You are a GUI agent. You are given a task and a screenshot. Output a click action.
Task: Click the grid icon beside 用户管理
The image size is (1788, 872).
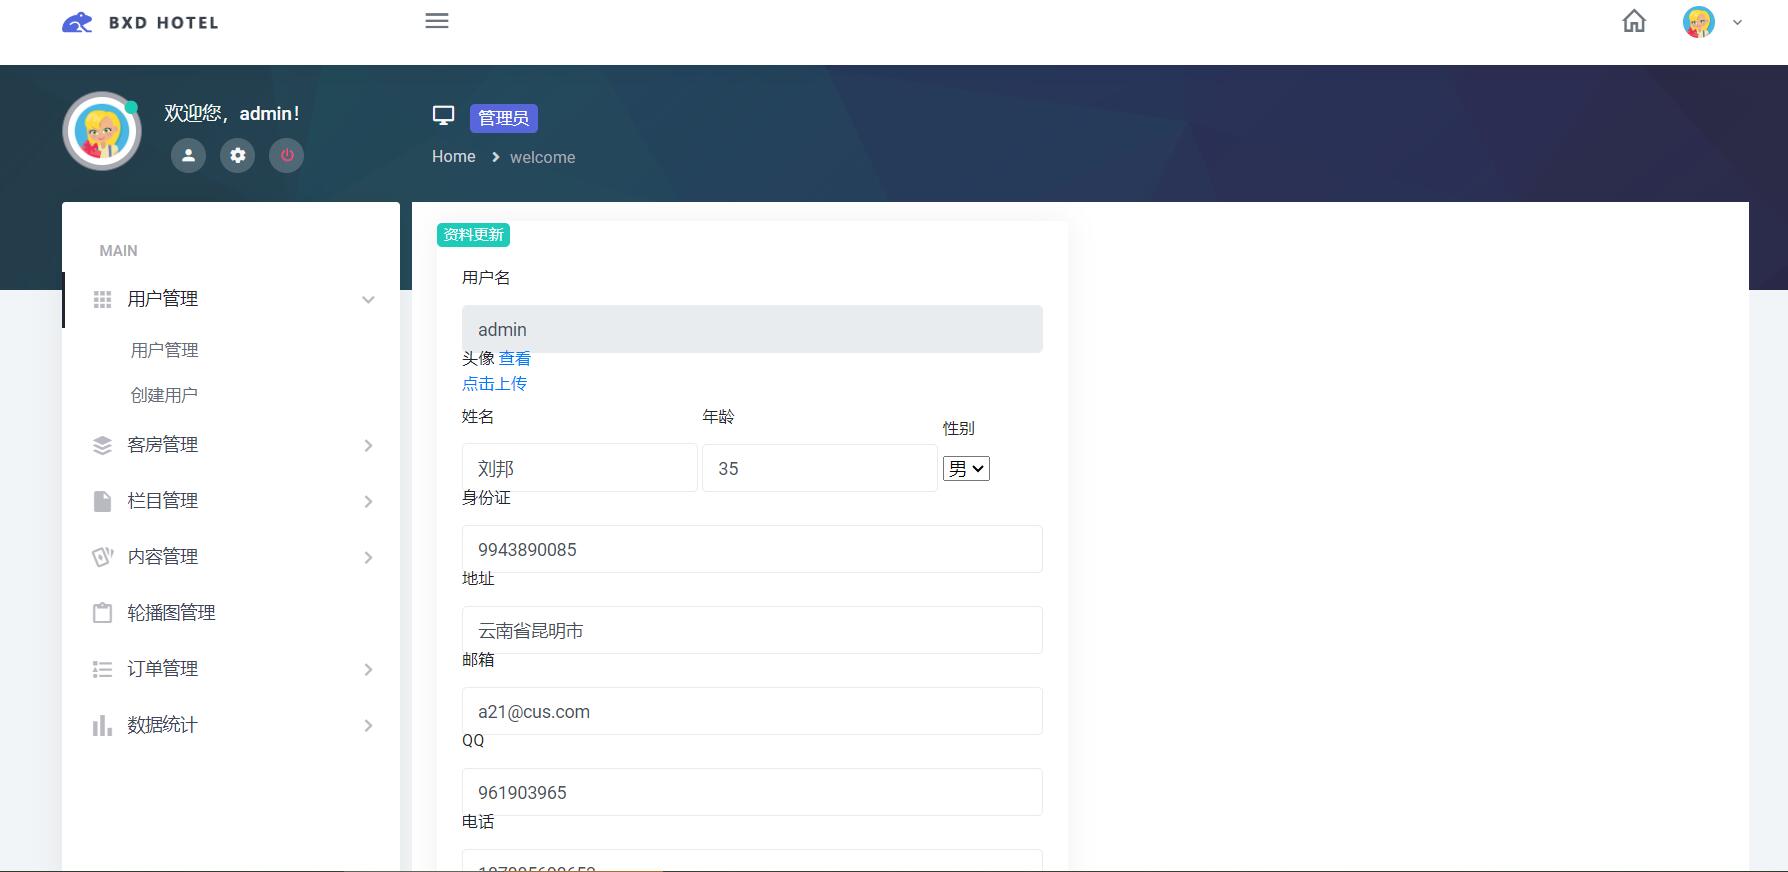click(x=102, y=299)
